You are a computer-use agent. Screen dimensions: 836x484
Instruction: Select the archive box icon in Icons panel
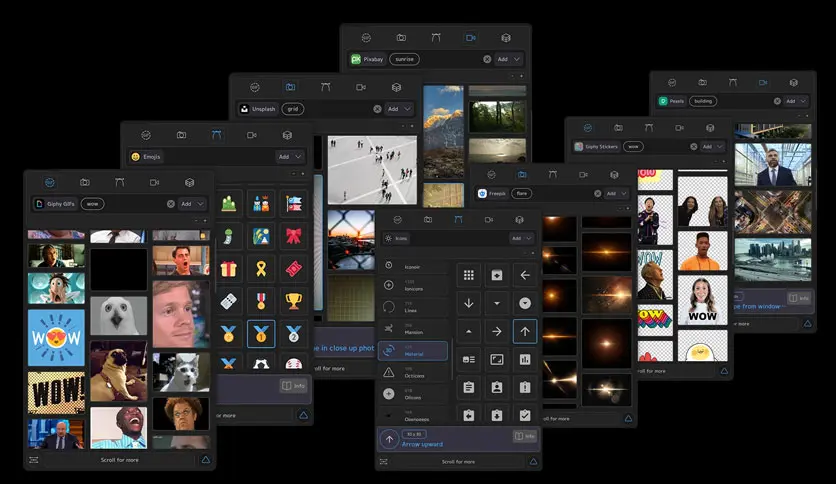click(x=496, y=275)
